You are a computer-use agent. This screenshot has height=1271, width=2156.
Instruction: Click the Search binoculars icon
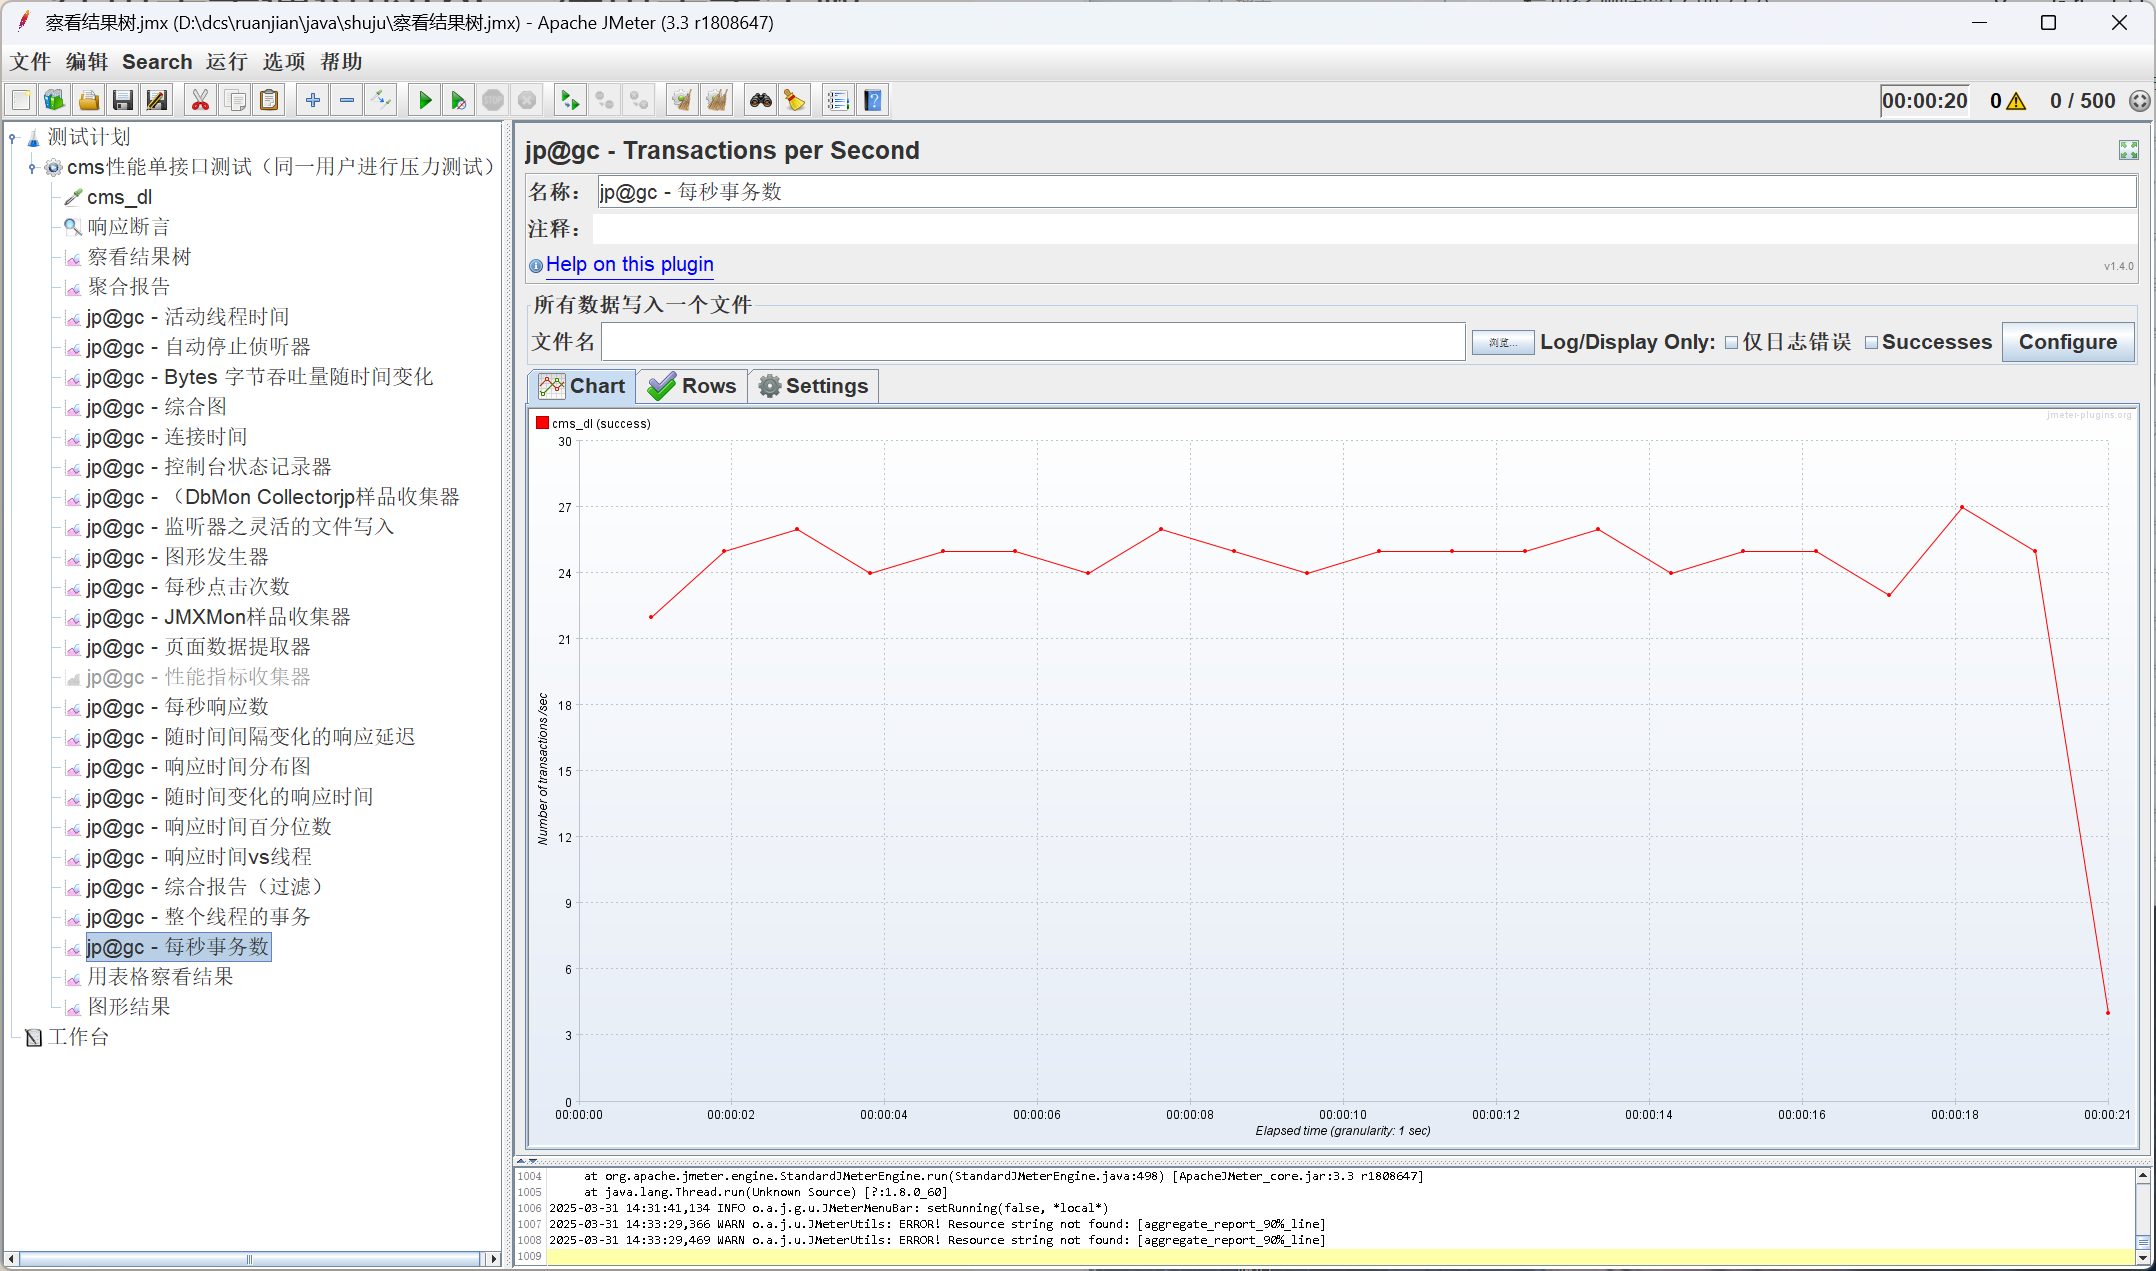[x=761, y=100]
